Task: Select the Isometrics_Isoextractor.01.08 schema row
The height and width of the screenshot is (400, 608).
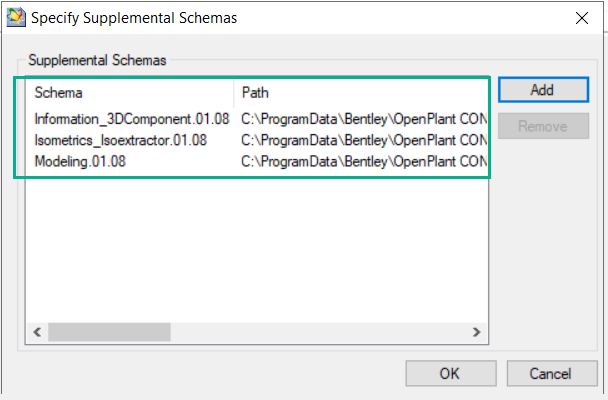Action: click(x=257, y=140)
